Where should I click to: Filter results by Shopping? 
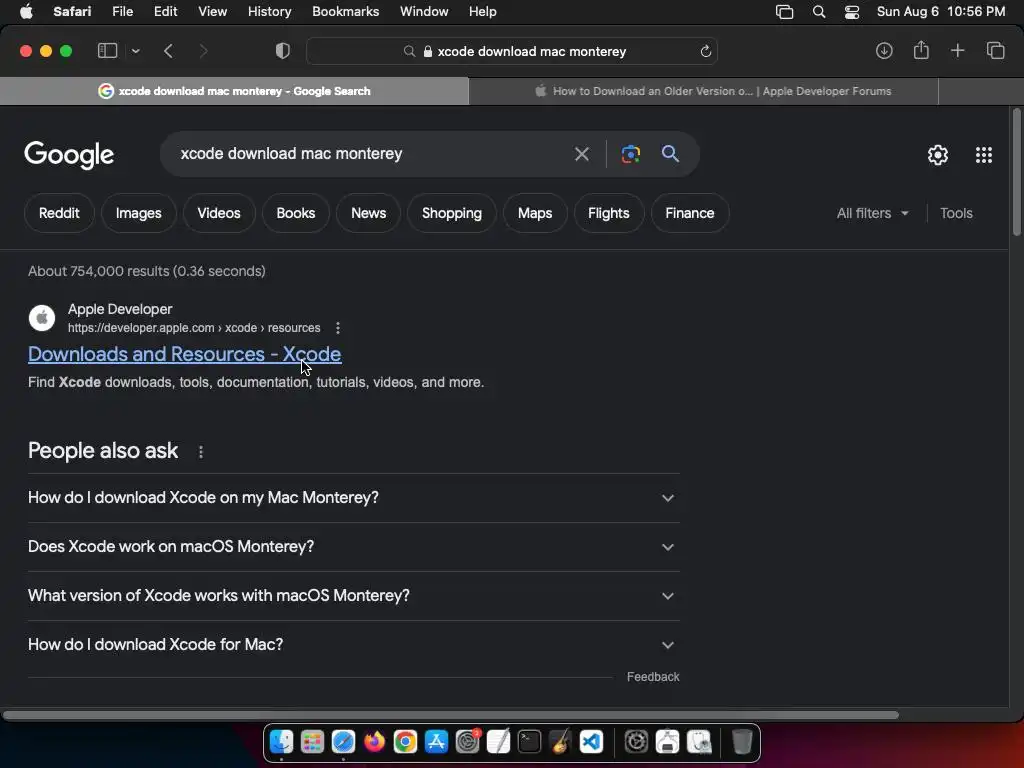(452, 213)
